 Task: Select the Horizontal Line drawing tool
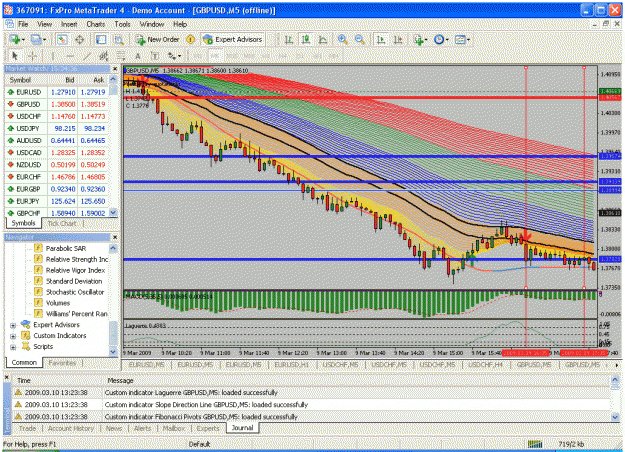pyautogui.click(x=70, y=56)
